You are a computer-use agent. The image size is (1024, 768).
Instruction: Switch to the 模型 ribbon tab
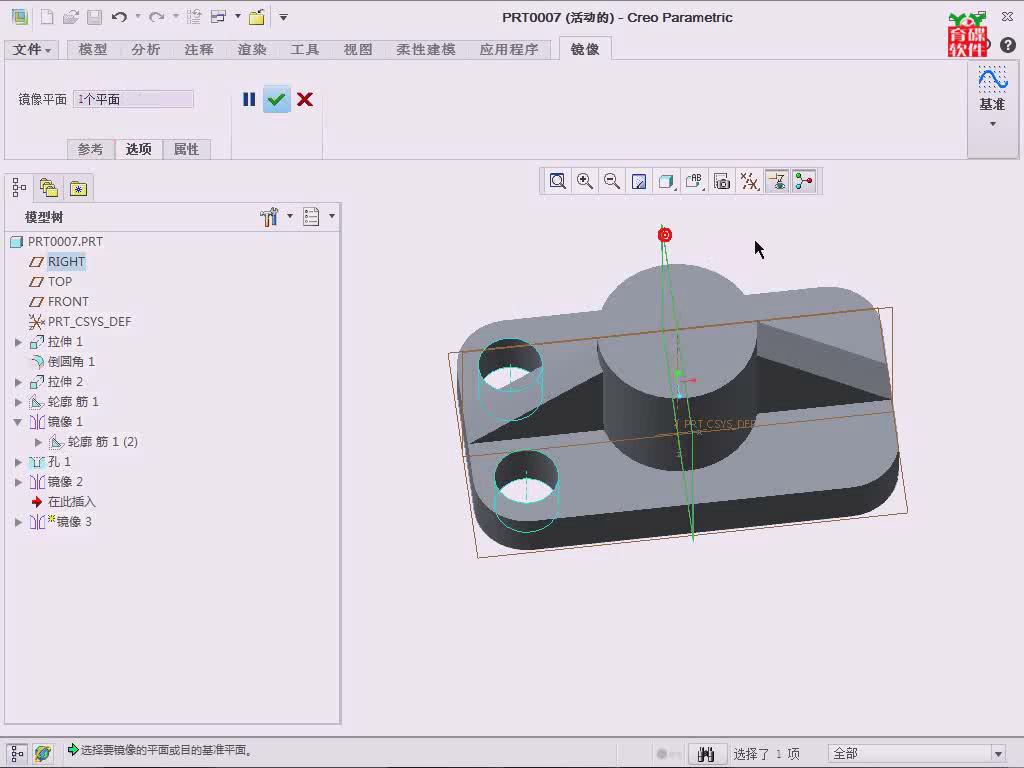[x=93, y=50]
